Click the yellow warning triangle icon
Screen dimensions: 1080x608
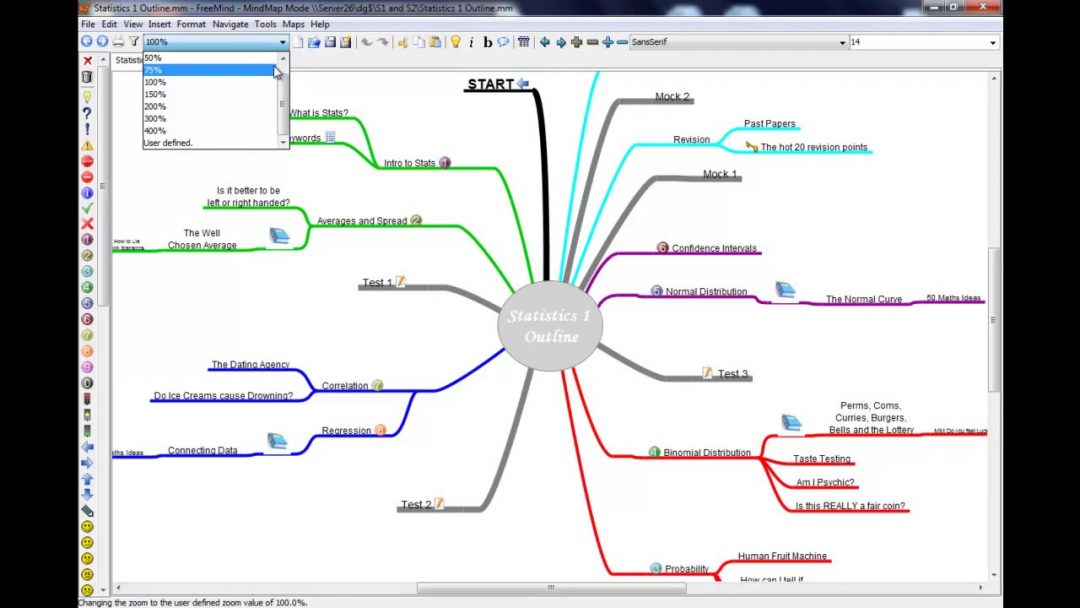87,145
